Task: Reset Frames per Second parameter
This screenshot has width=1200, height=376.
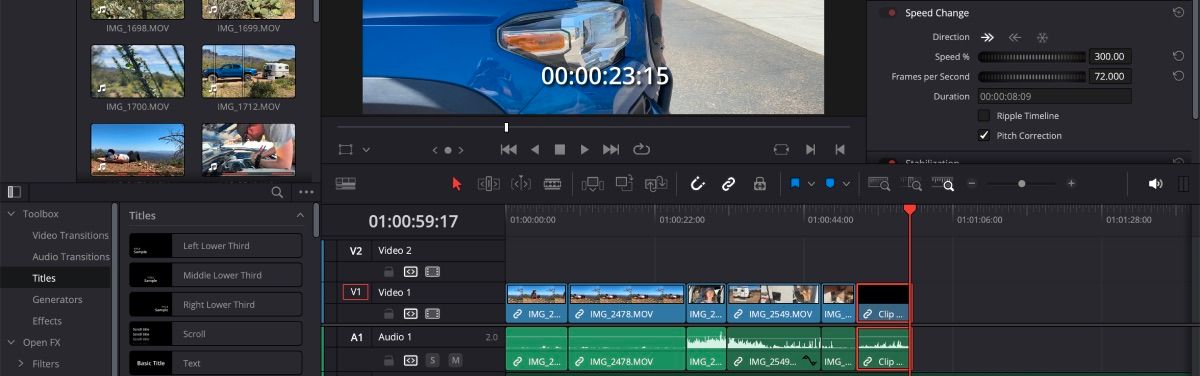Action: click(1178, 76)
